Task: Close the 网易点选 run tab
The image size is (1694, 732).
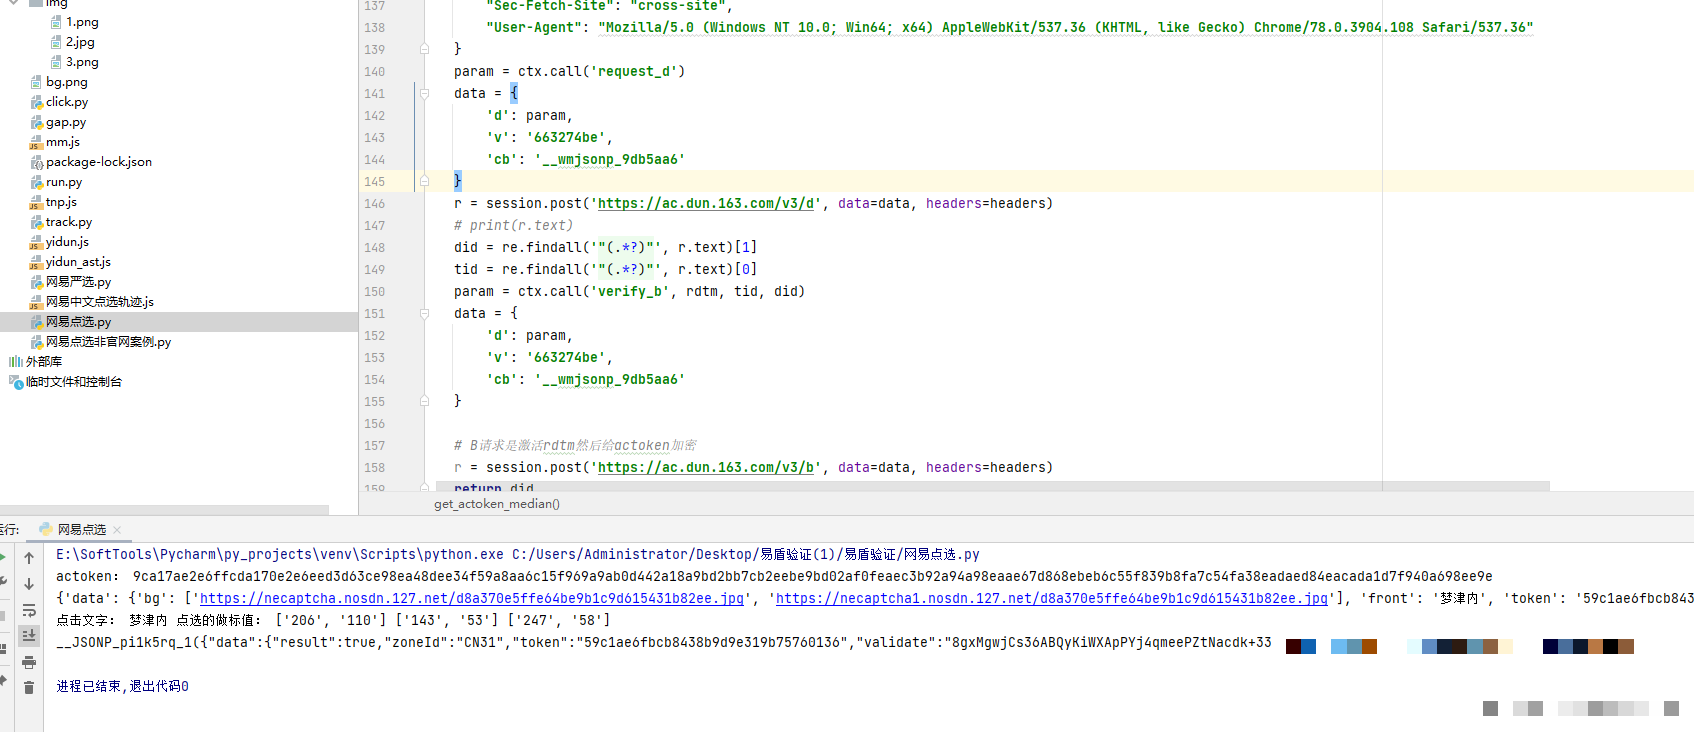Action: [117, 530]
